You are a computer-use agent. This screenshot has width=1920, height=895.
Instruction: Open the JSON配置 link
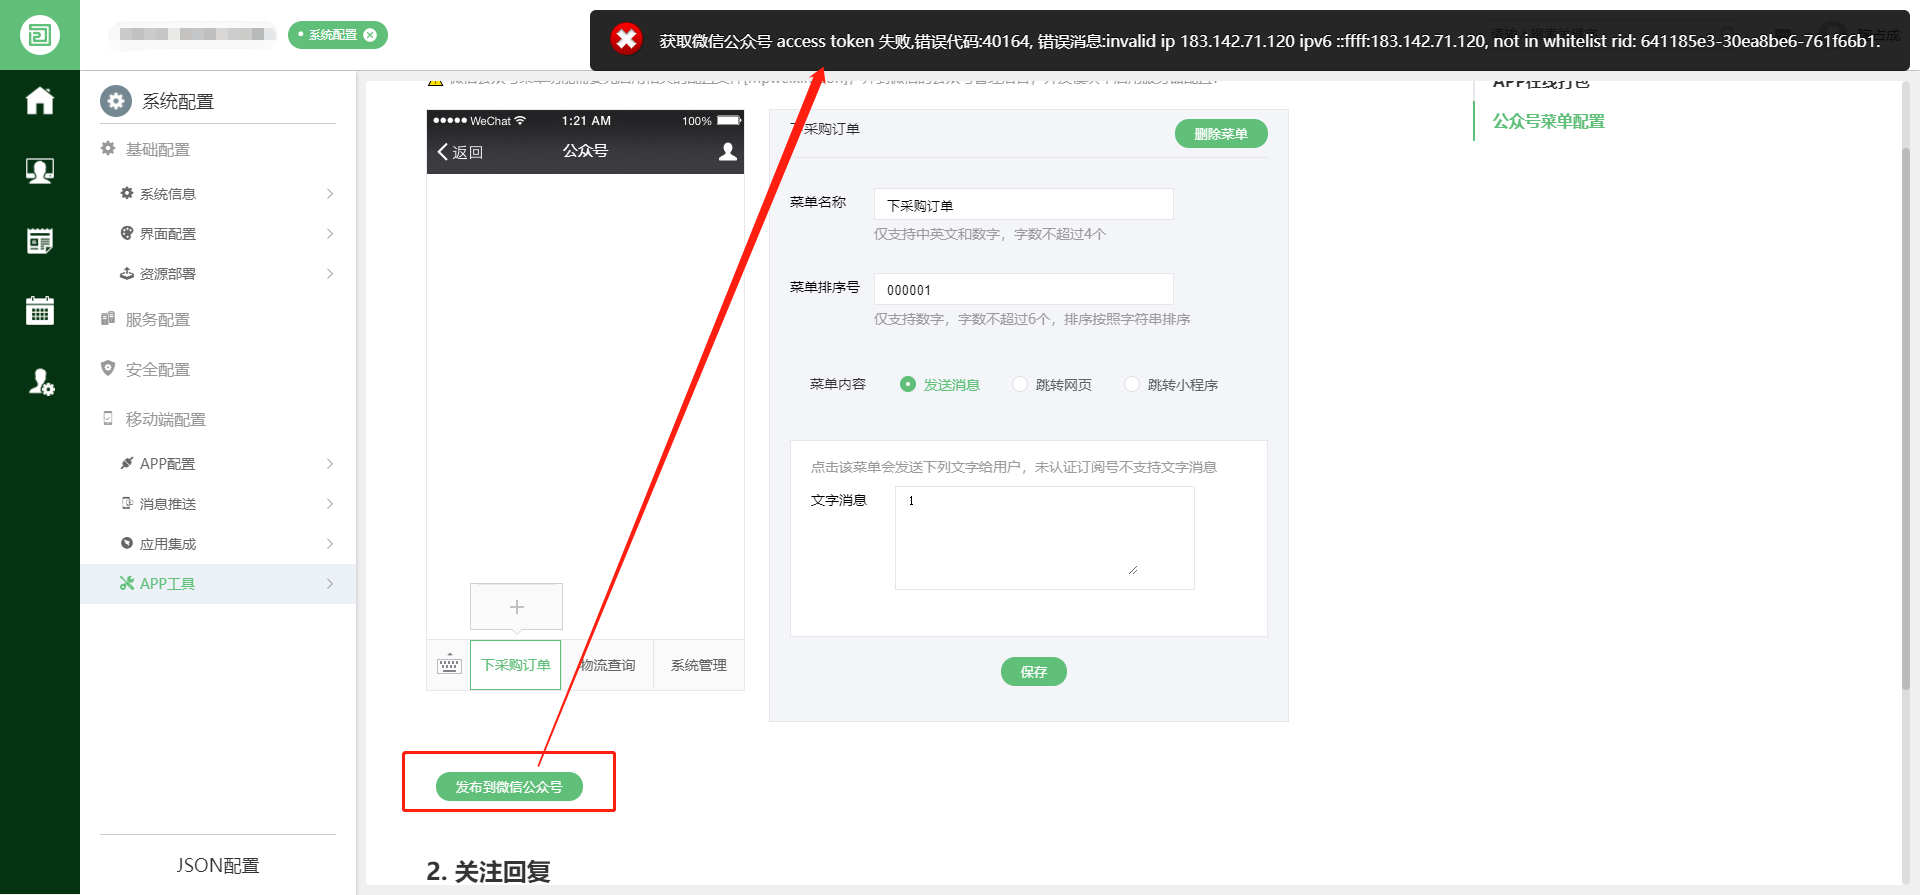click(218, 865)
